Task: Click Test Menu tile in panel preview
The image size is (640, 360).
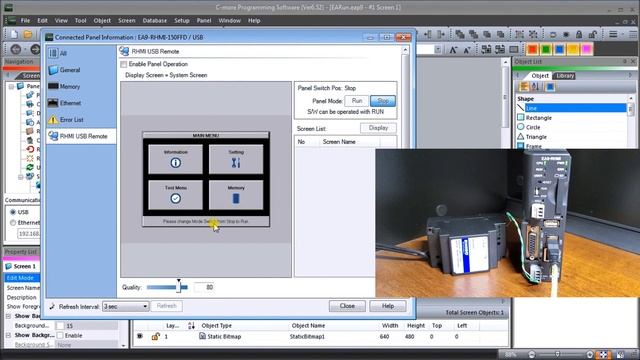Action: (176, 195)
